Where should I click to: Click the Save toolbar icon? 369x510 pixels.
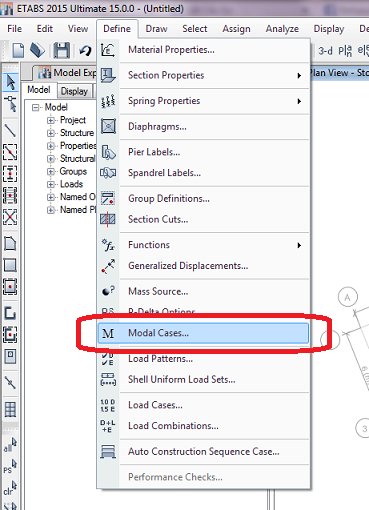(x=61, y=50)
